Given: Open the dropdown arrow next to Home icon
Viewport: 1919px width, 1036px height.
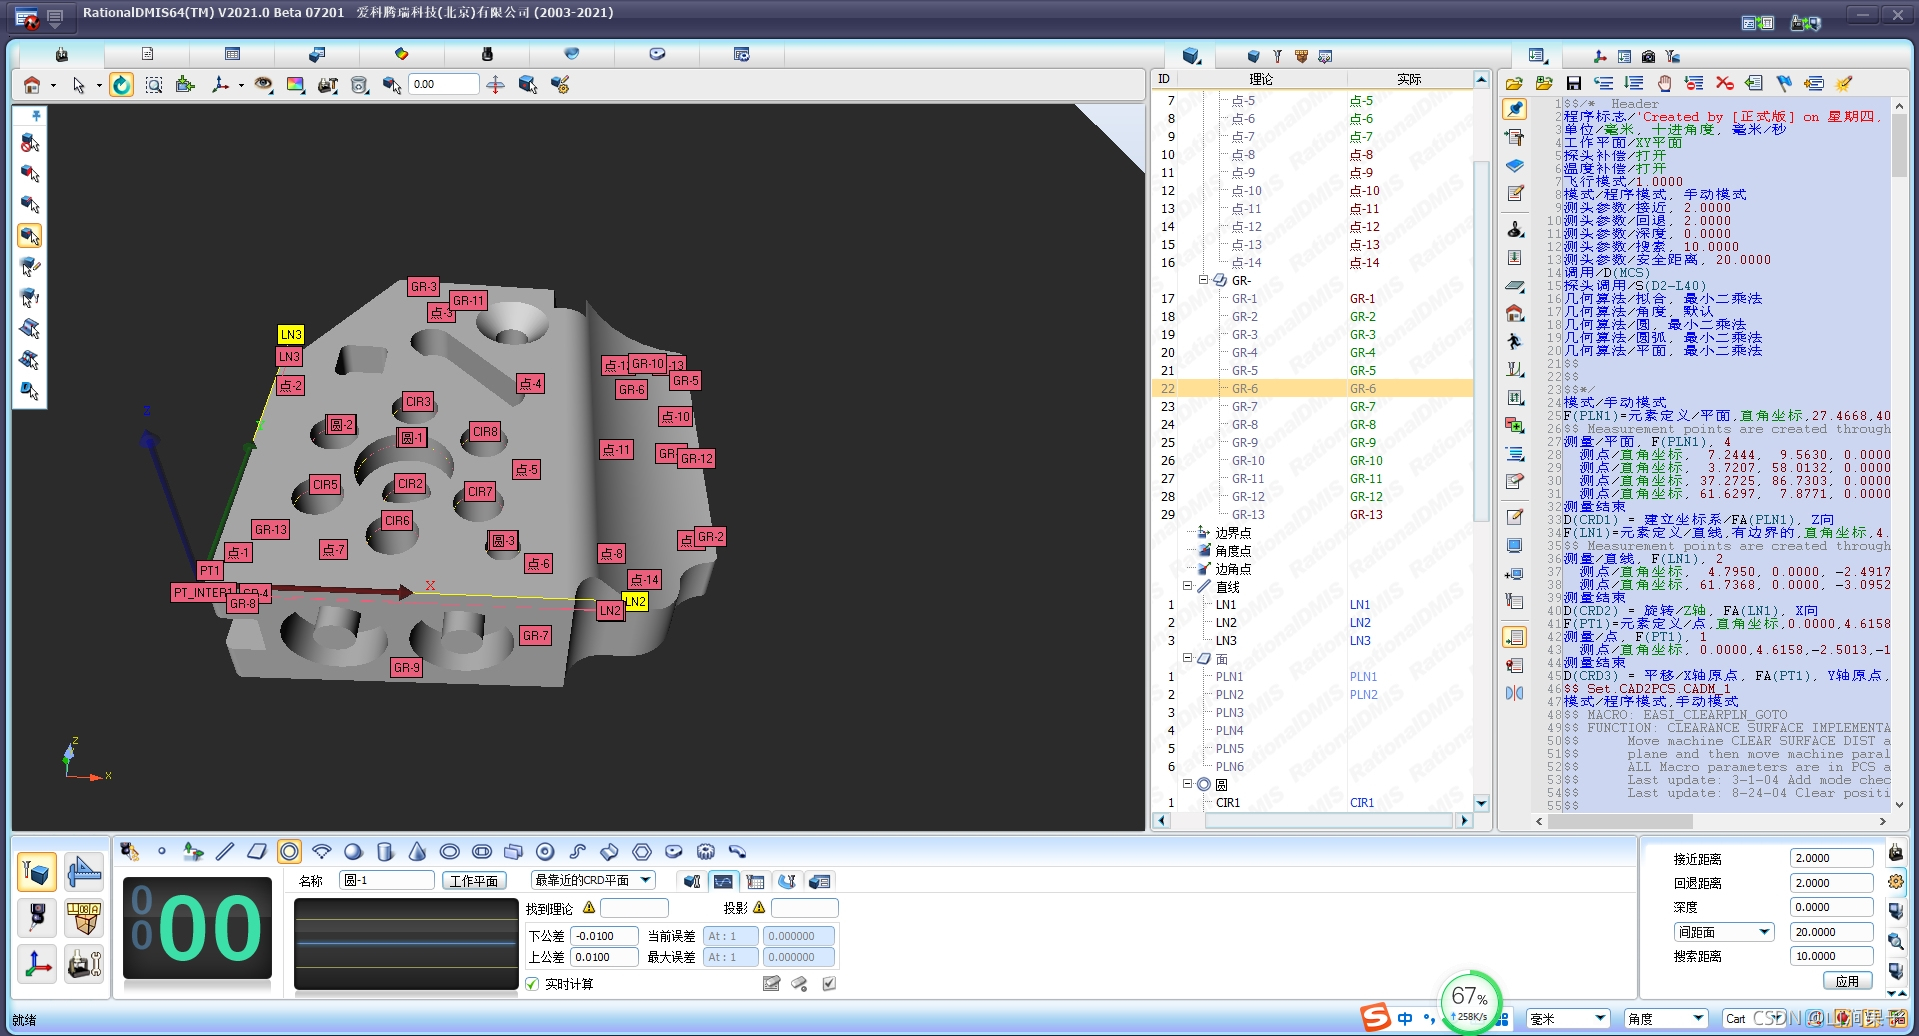Looking at the screenshot, I should [x=53, y=86].
